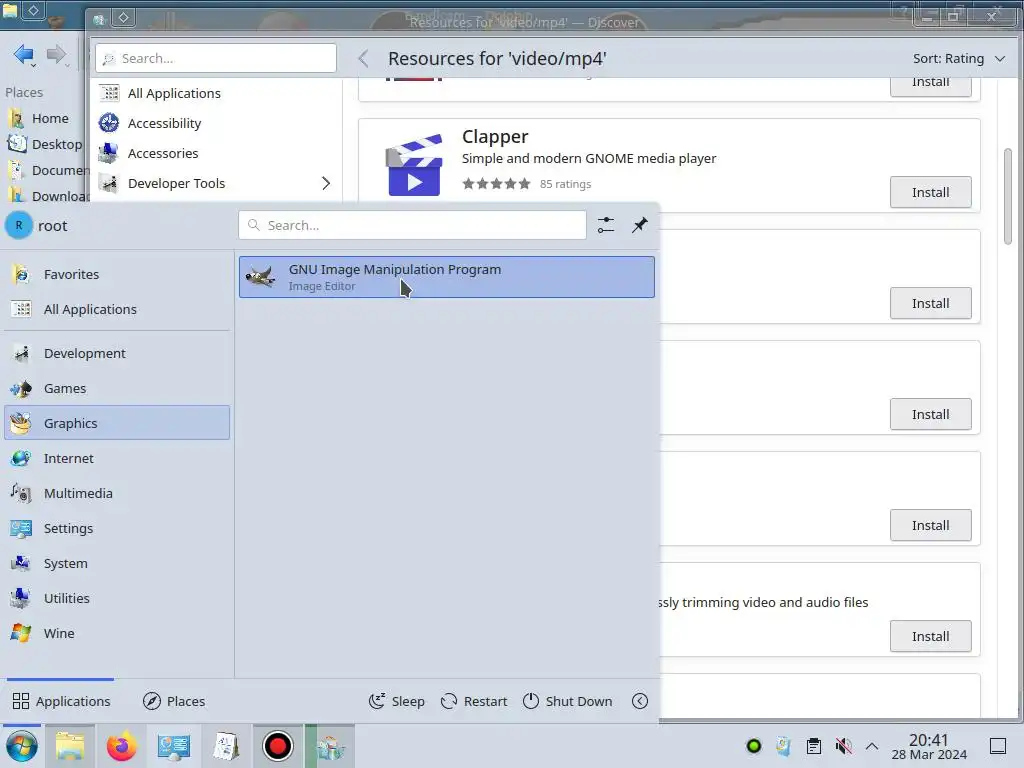Open the Discover taskbar icon

(x=330, y=746)
